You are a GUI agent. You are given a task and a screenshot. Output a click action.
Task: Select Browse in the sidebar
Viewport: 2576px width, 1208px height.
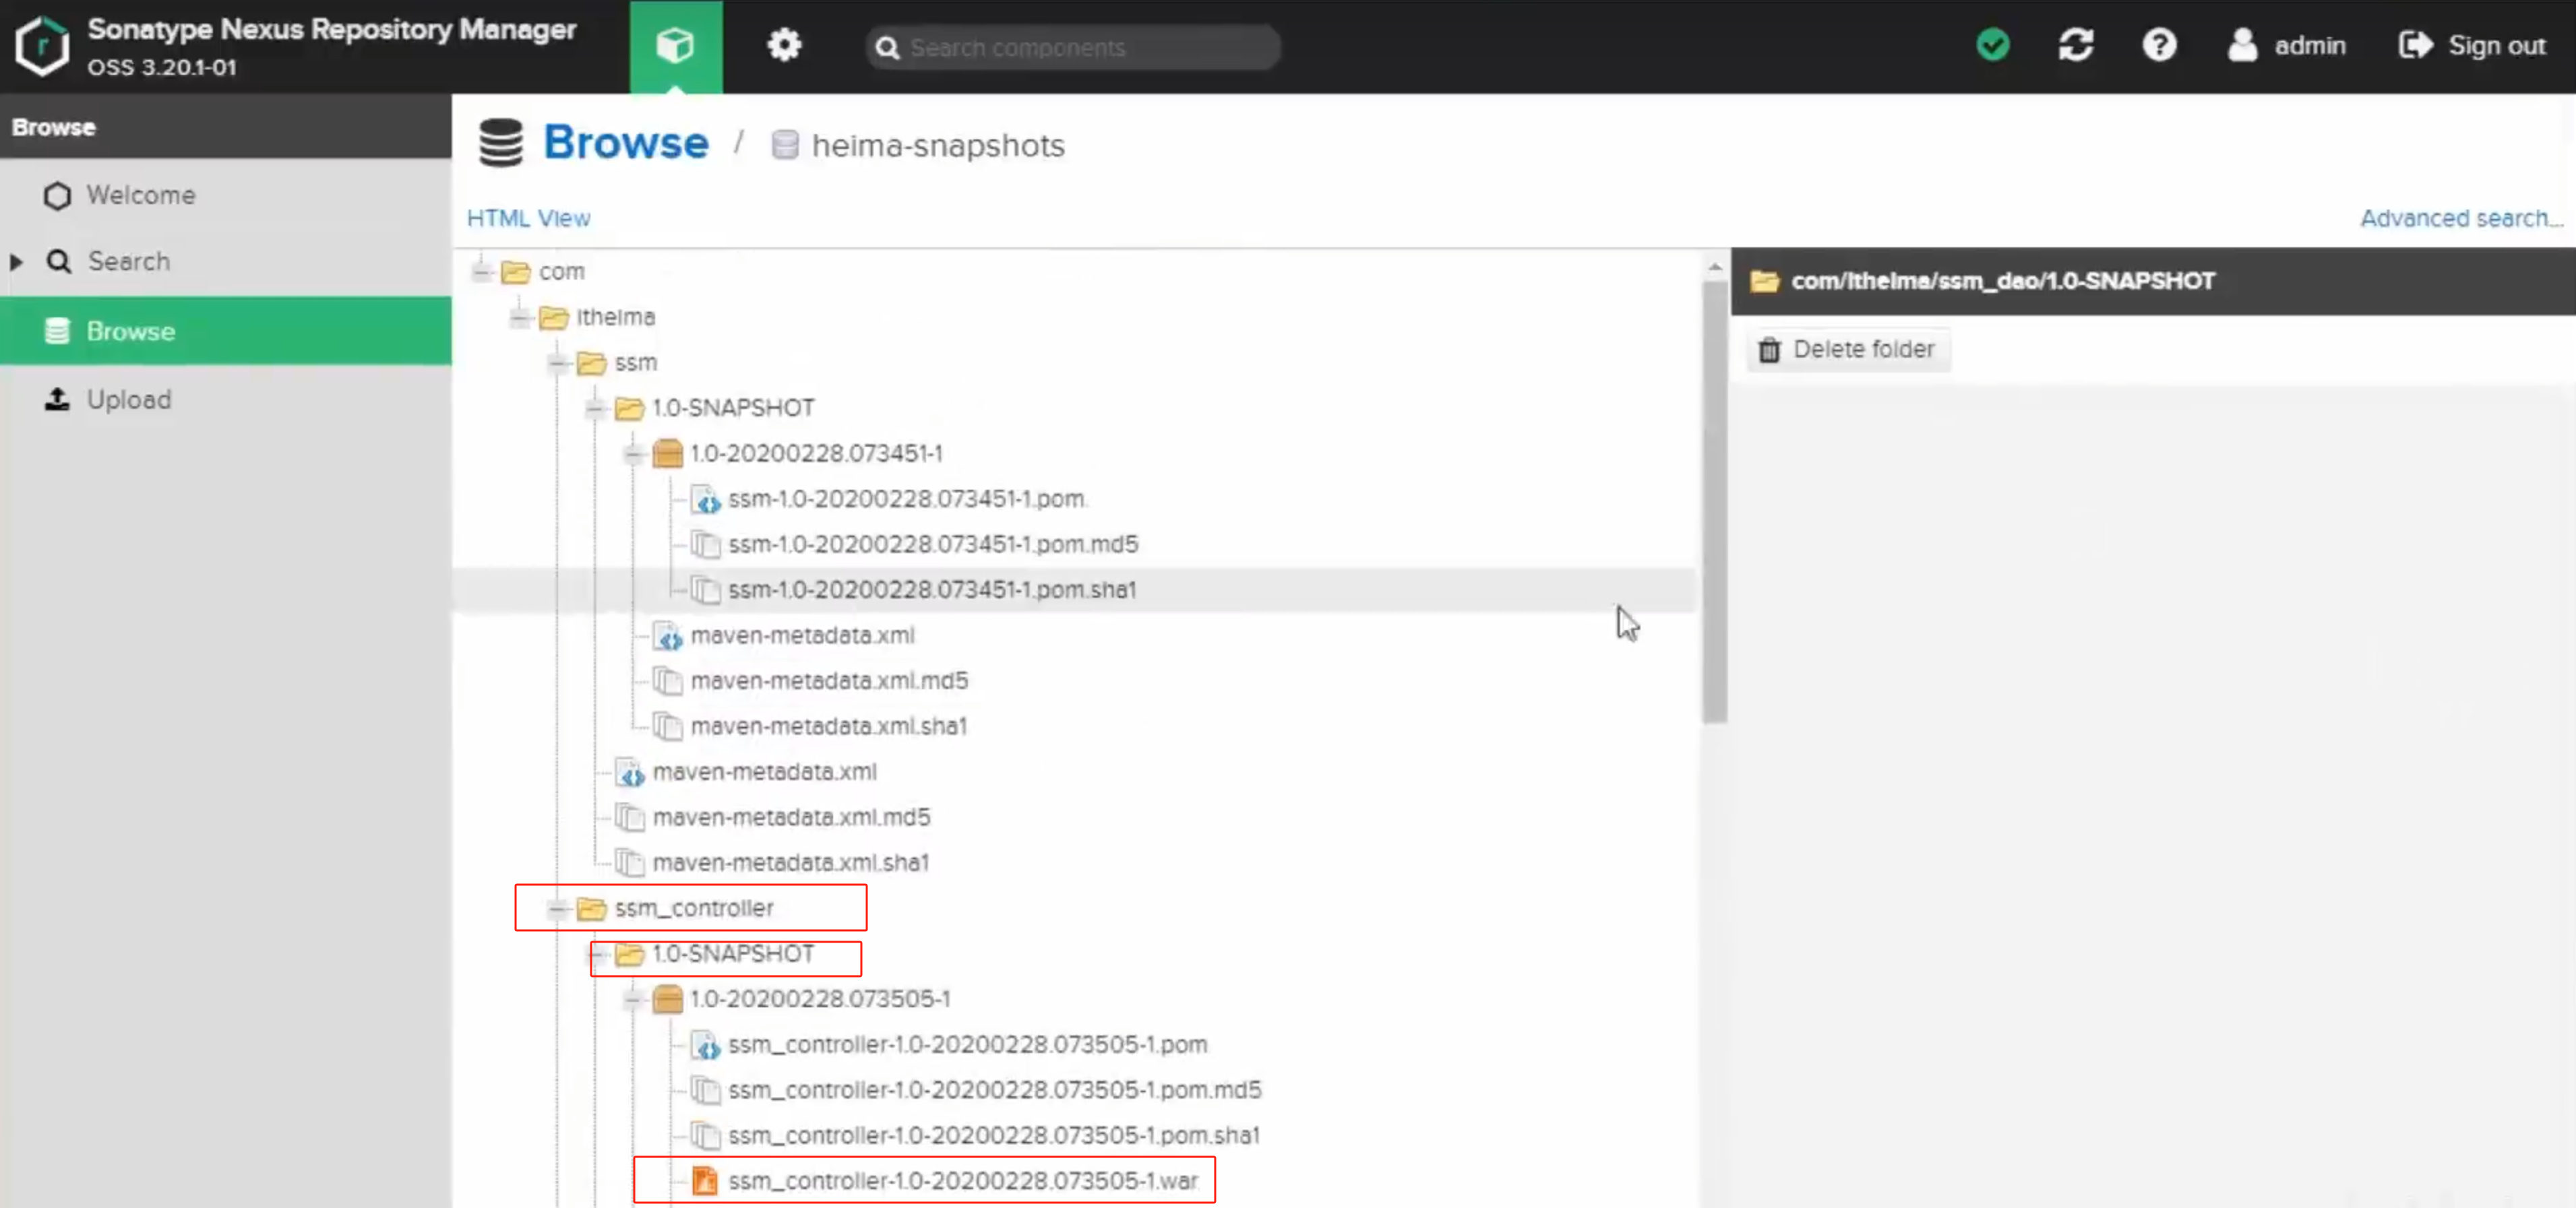225,331
